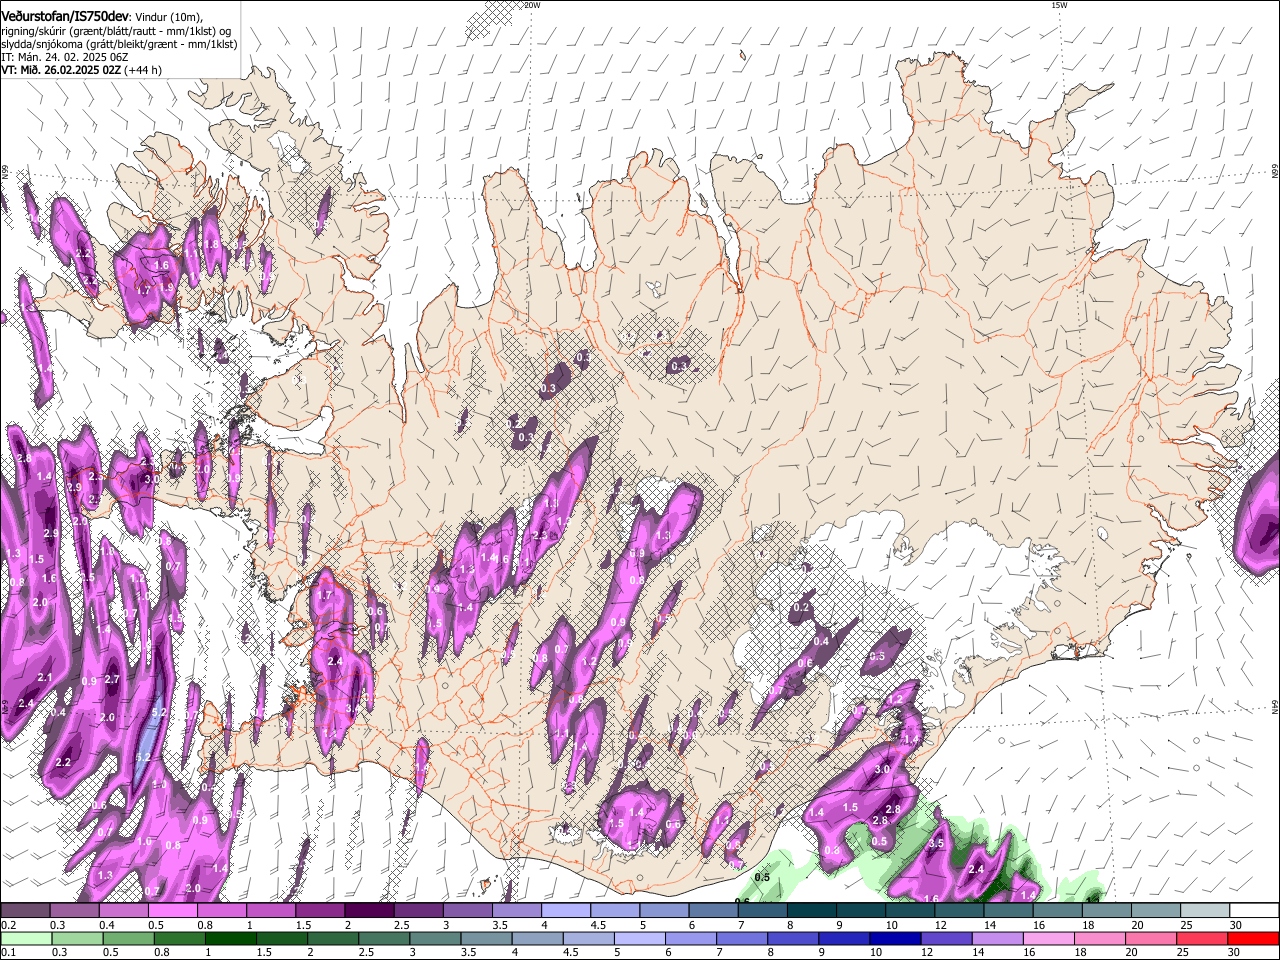Click the 'IT: Mán. 24. 02. 2025 06Z' line

pyautogui.click(x=65, y=57)
